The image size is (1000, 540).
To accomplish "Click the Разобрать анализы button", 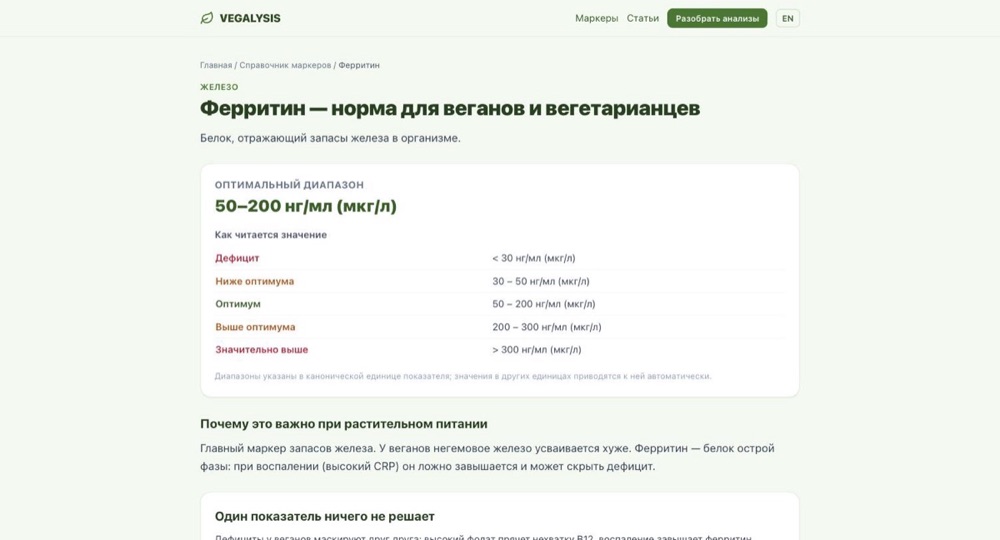I will (717, 18).
